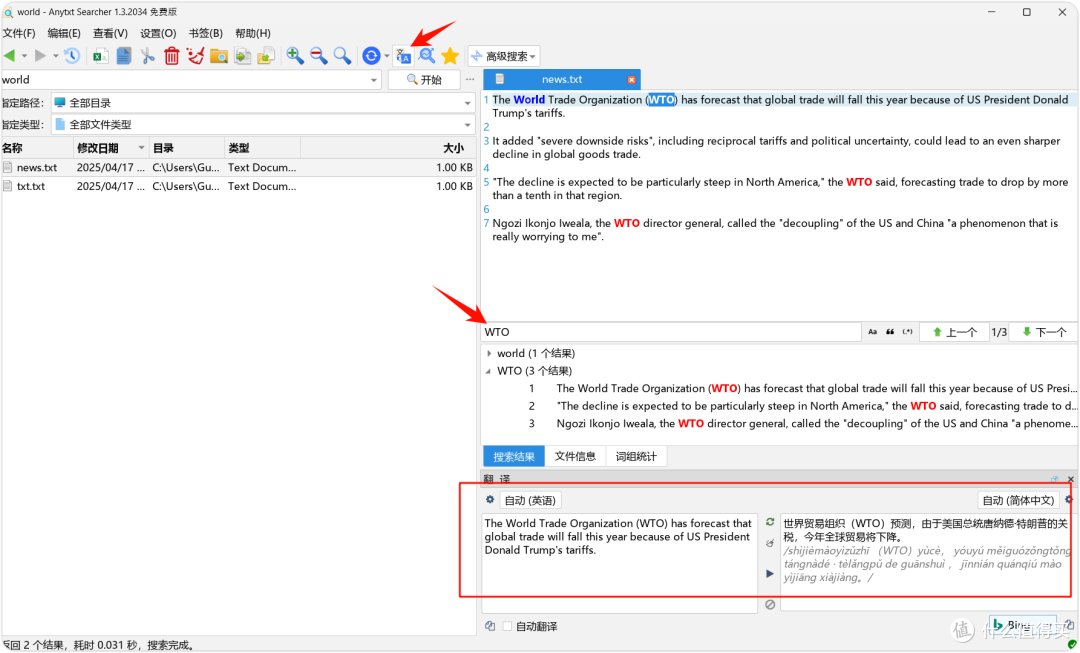Screen dimensions: 1080x653
Task: Click the 上一个 previous match button
Action: click(954, 332)
